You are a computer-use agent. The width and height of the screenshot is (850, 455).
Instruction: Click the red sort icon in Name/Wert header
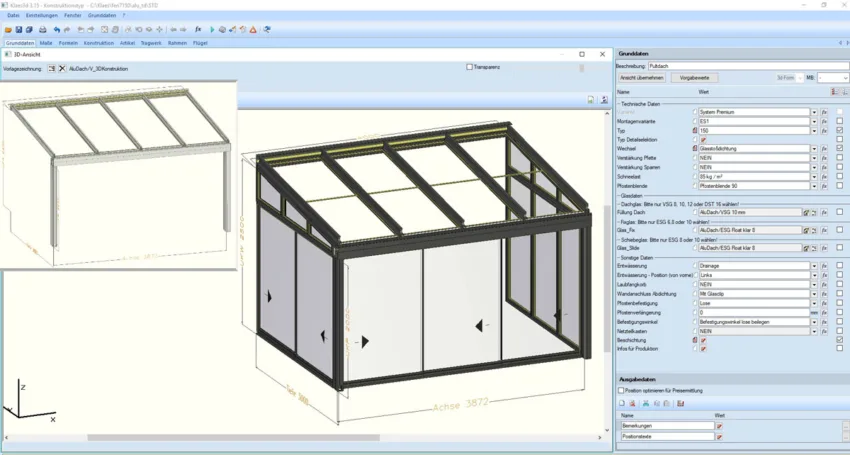835,92
